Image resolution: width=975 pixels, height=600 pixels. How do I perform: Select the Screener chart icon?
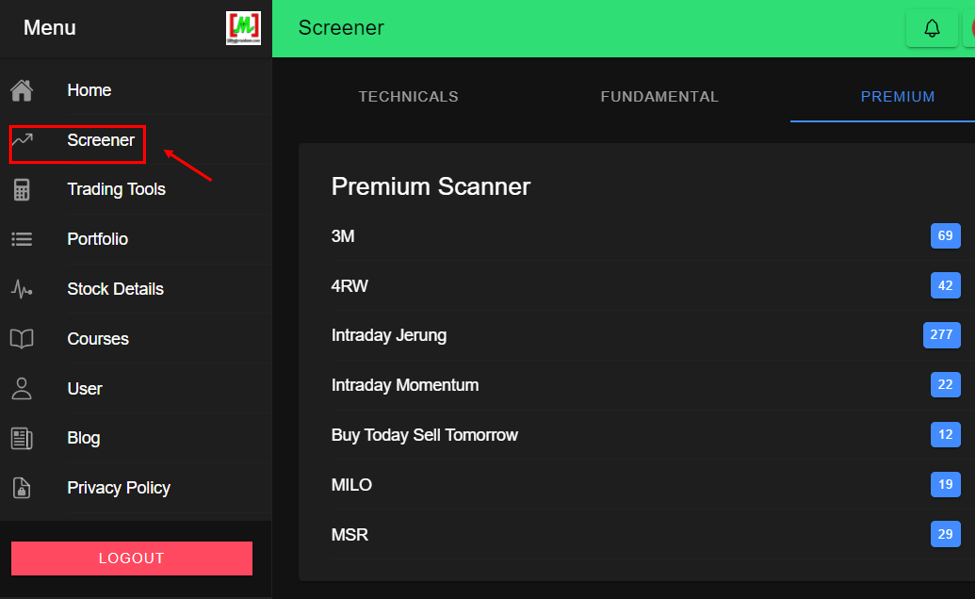click(x=22, y=140)
